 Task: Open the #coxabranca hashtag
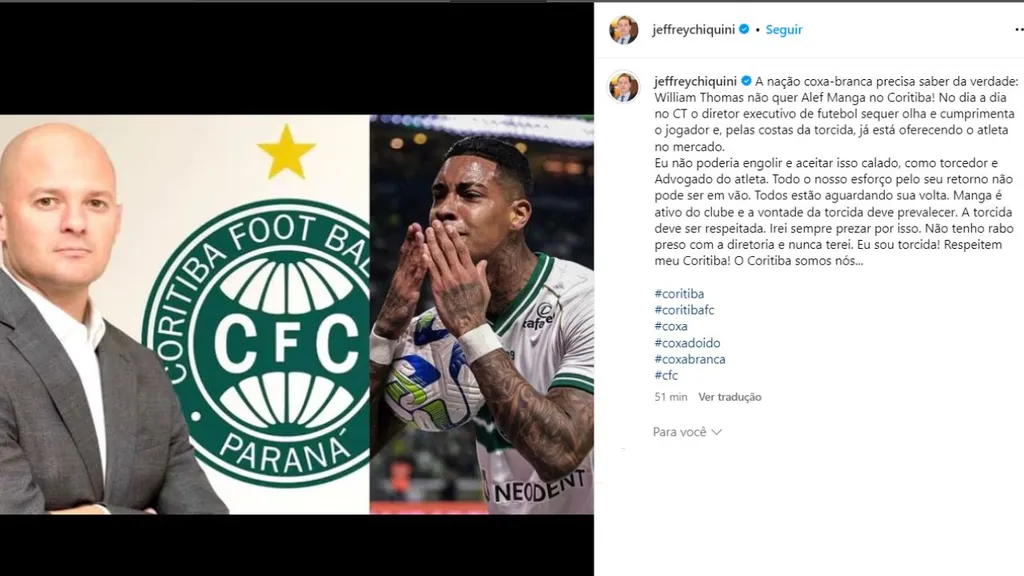click(x=690, y=359)
